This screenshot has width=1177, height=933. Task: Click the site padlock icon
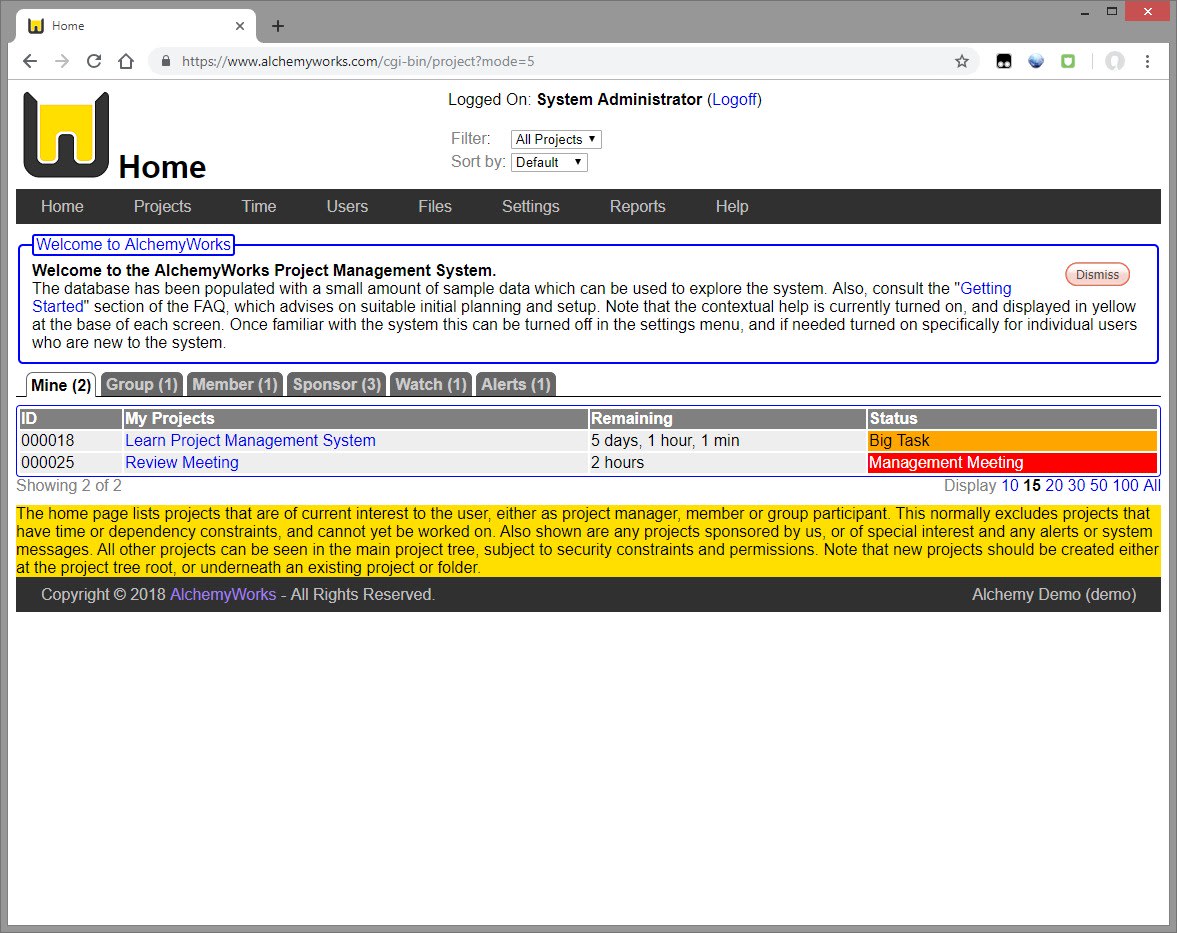click(166, 62)
